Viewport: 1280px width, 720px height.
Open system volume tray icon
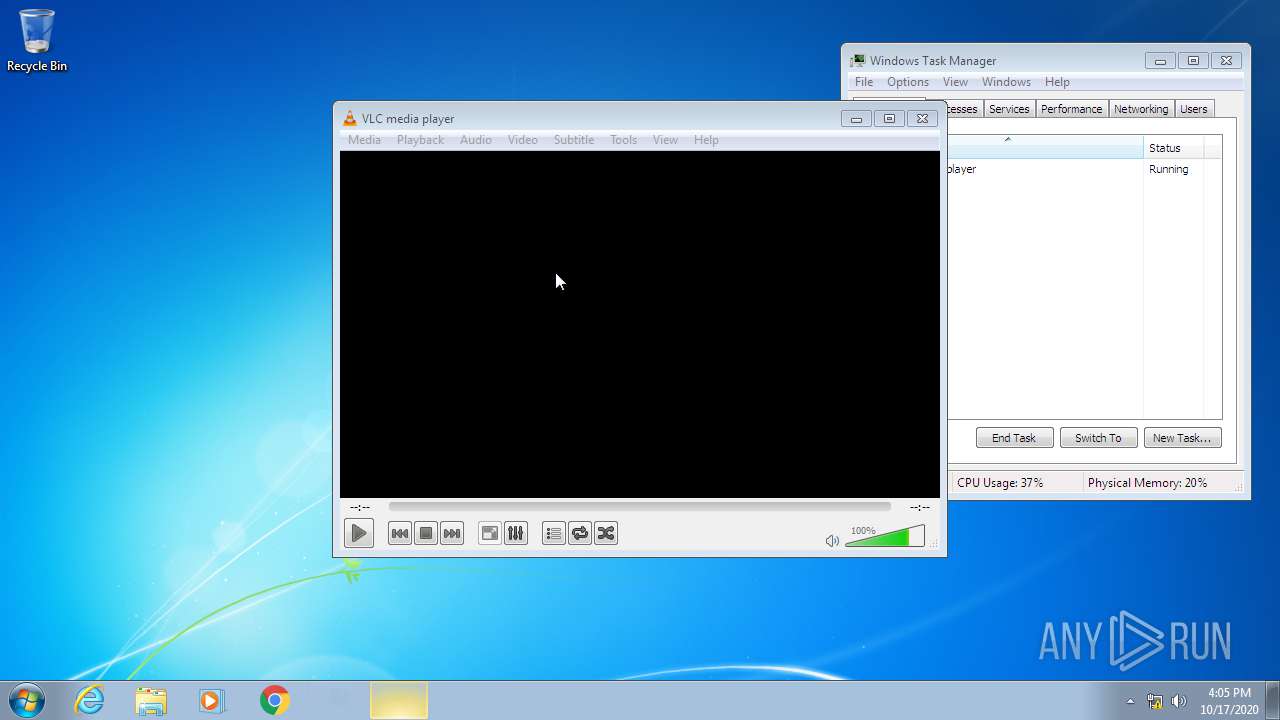point(1179,701)
